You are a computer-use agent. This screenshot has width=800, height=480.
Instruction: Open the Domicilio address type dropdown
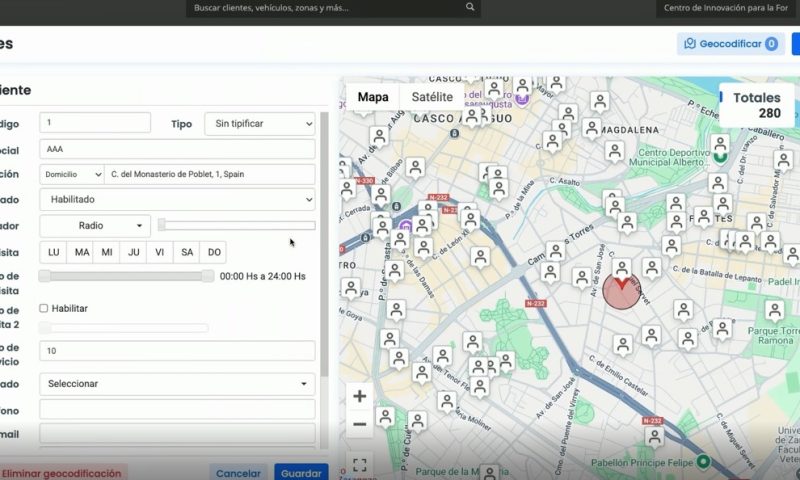(71, 174)
